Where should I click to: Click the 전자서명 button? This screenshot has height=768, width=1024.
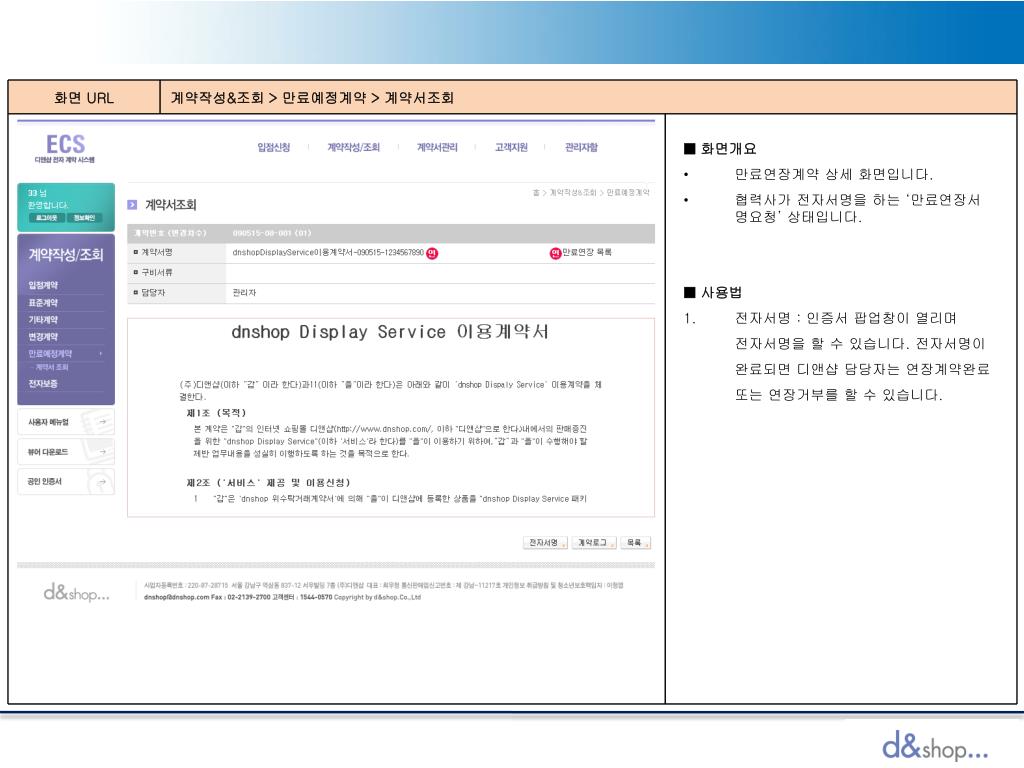(x=545, y=543)
